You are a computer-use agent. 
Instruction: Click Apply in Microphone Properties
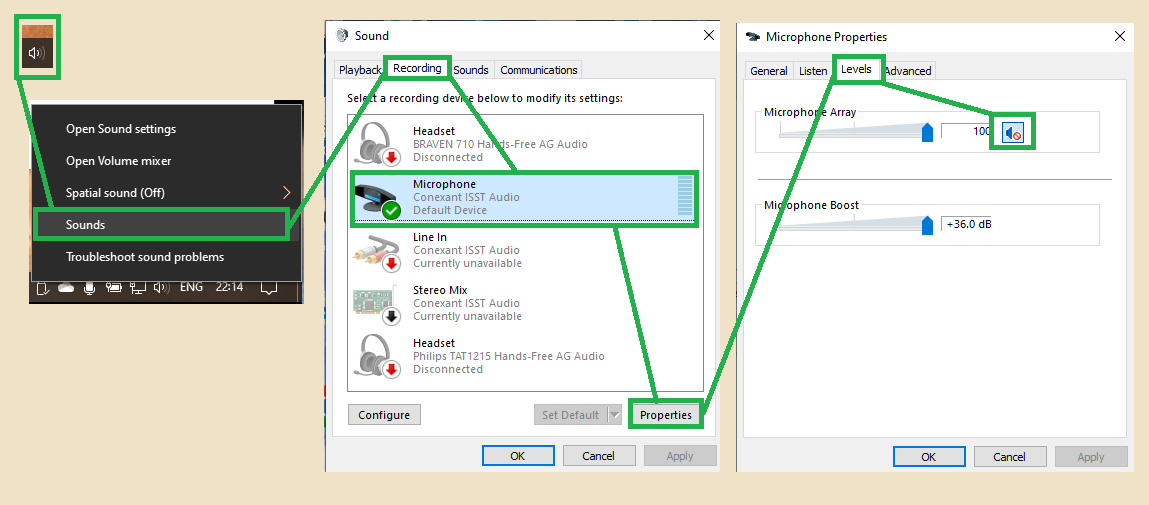[x=1090, y=457]
